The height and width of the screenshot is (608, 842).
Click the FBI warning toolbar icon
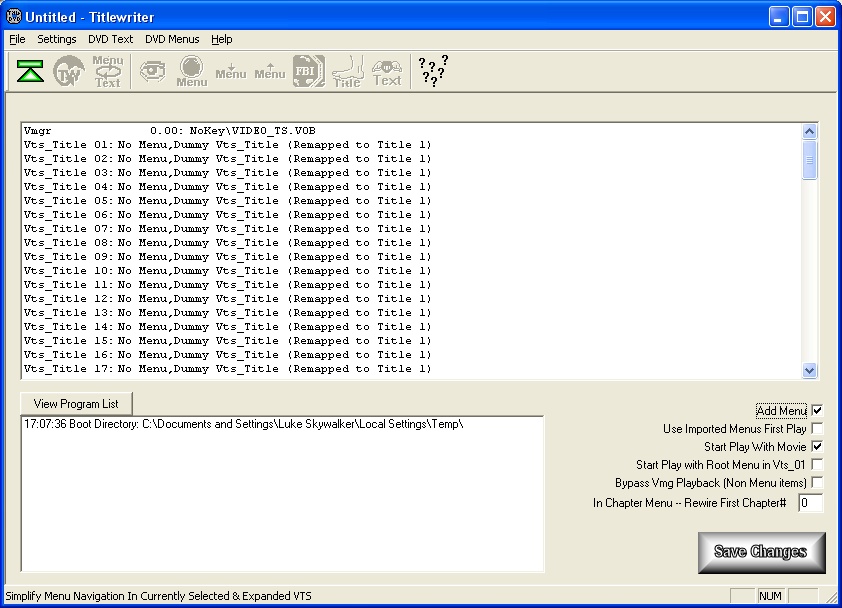308,72
